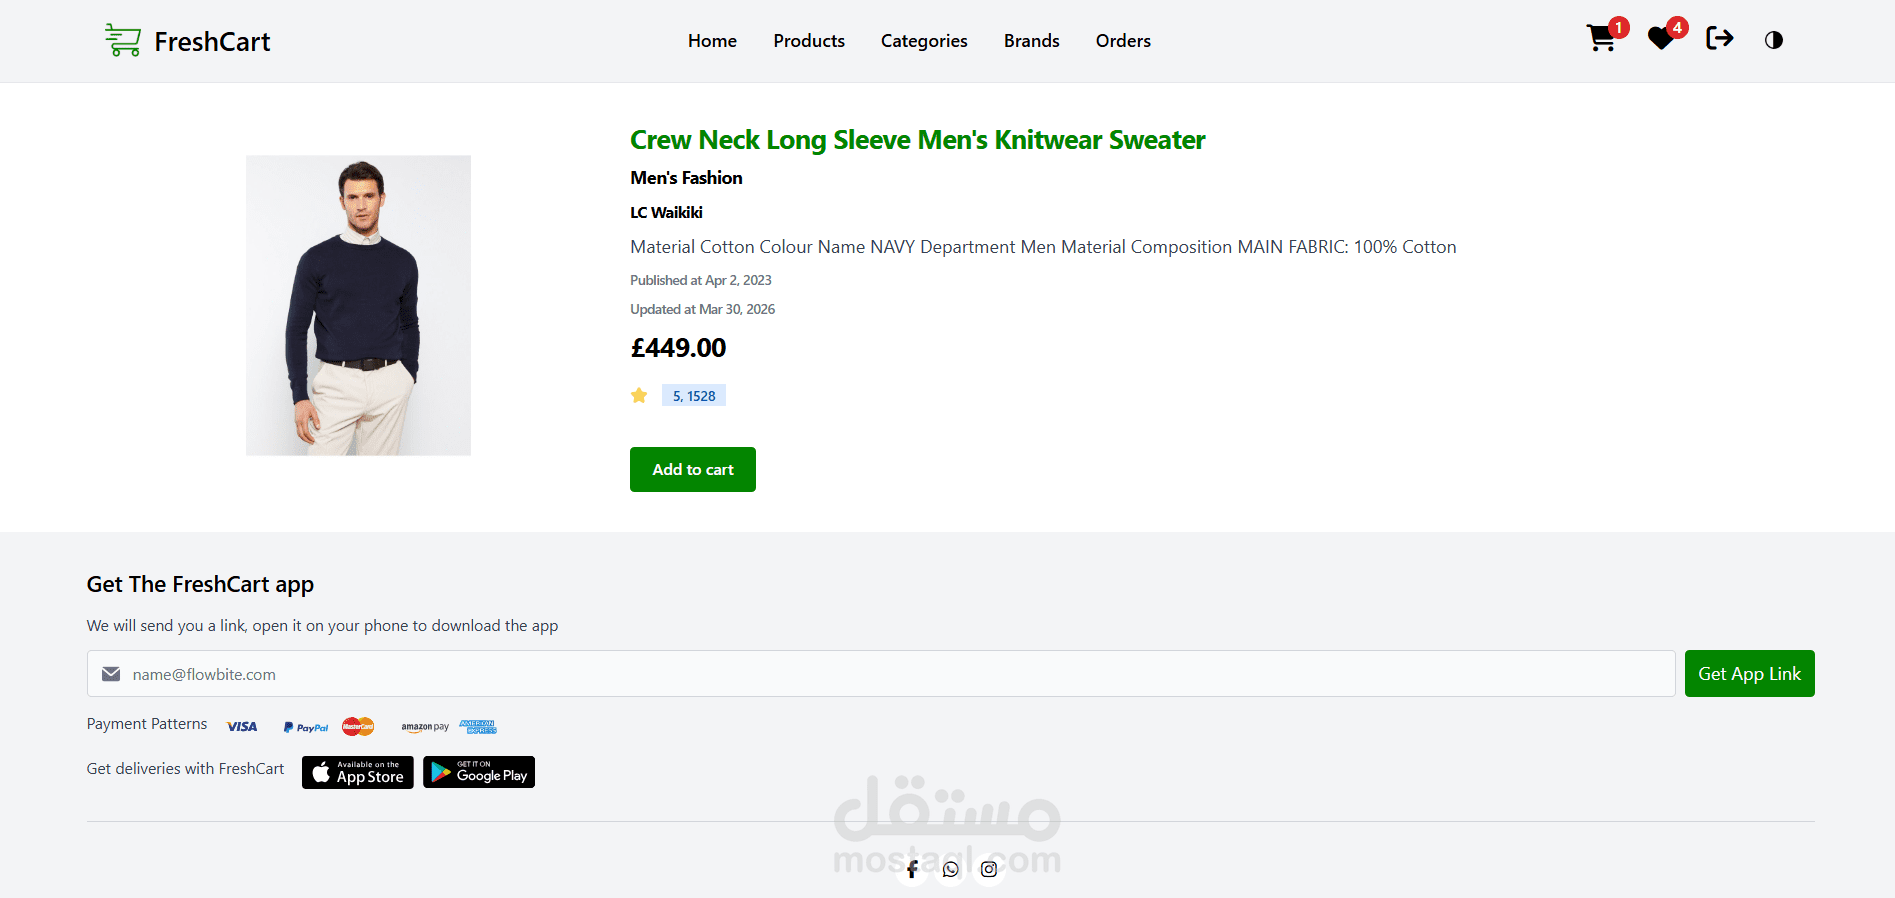Open the Instagram social icon
The height and width of the screenshot is (898, 1895).
[x=989, y=869]
